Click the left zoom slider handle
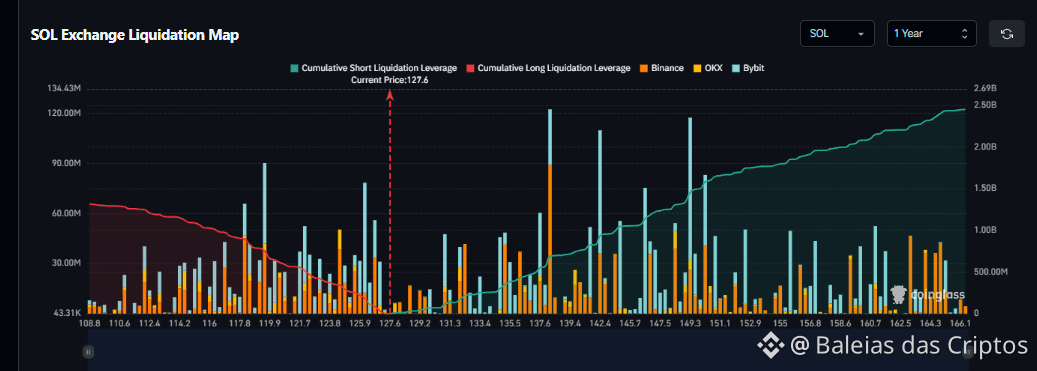This screenshot has height=371, width=1037. coord(88,353)
